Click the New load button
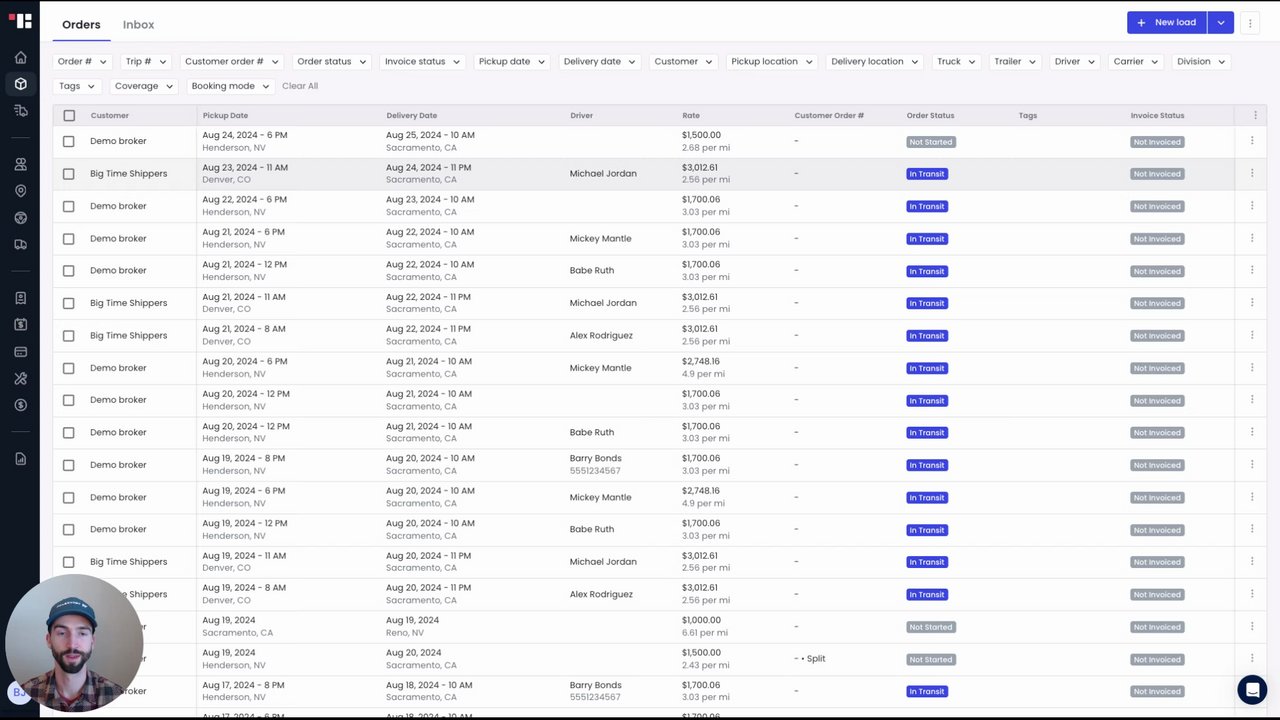 point(1166,23)
